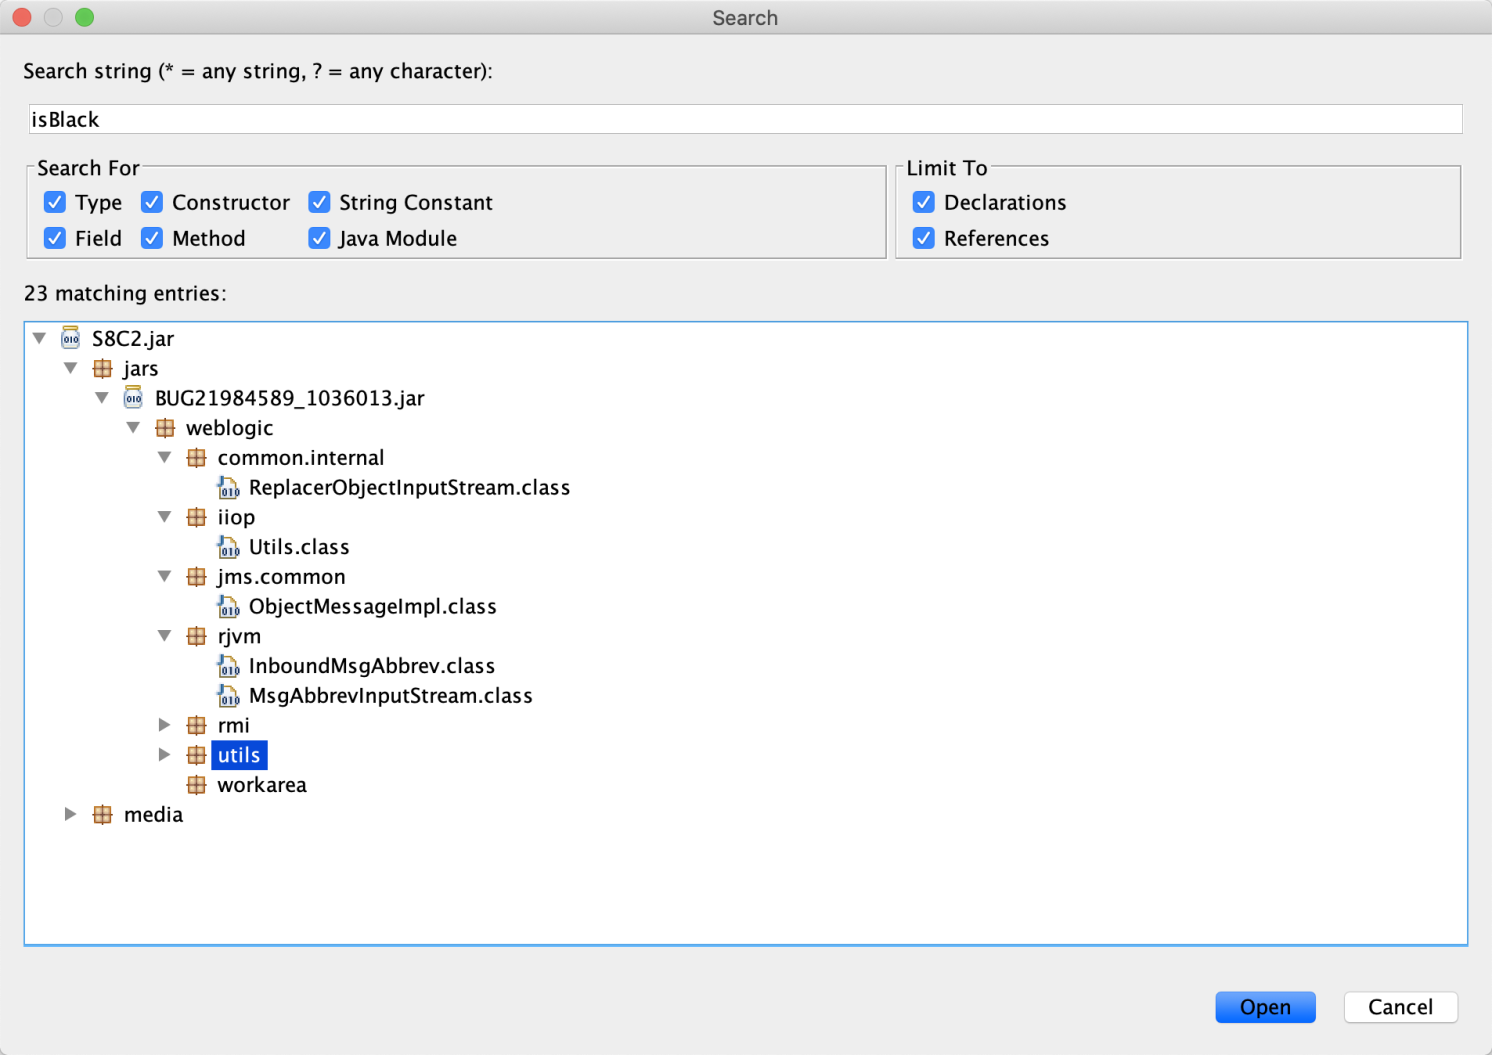
Task: Click the BUG21984589_1036013.jar archive icon
Action: click(133, 398)
